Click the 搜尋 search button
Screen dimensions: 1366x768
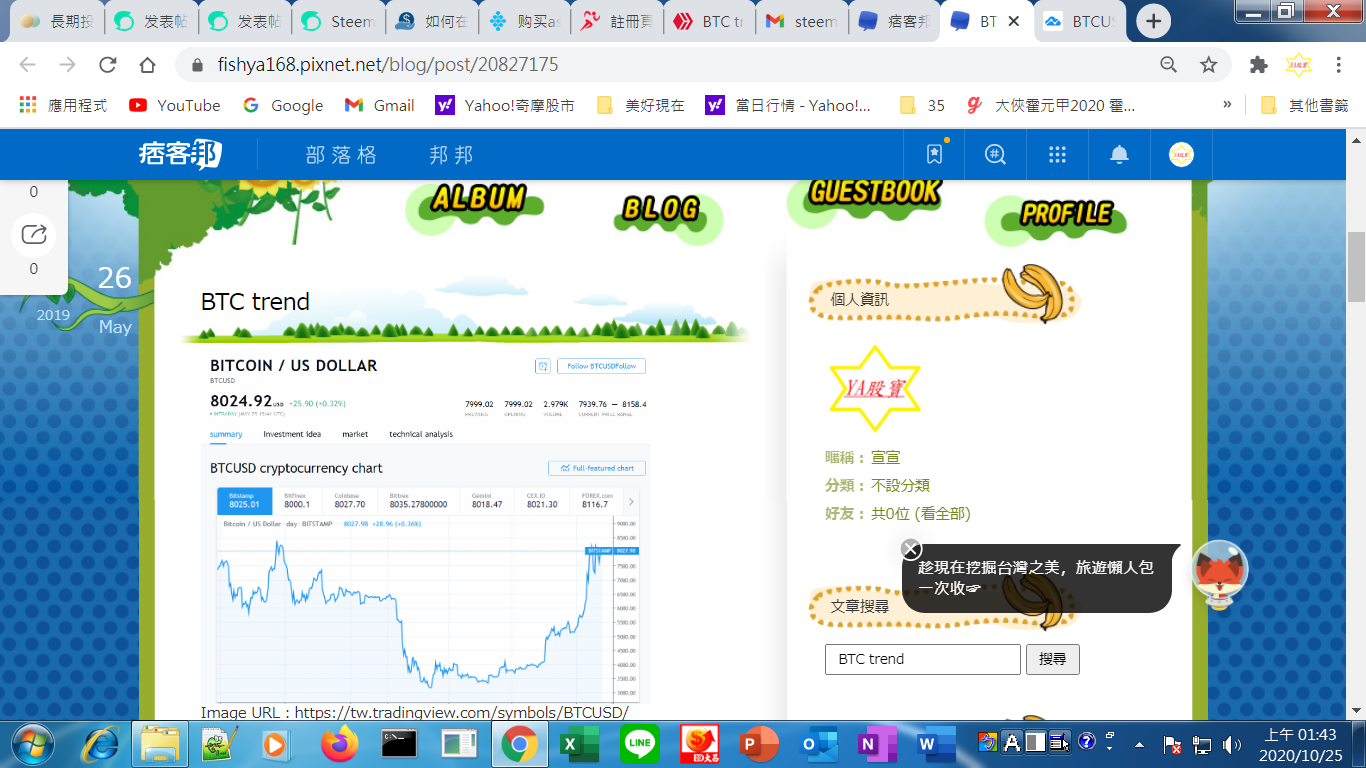click(1053, 660)
